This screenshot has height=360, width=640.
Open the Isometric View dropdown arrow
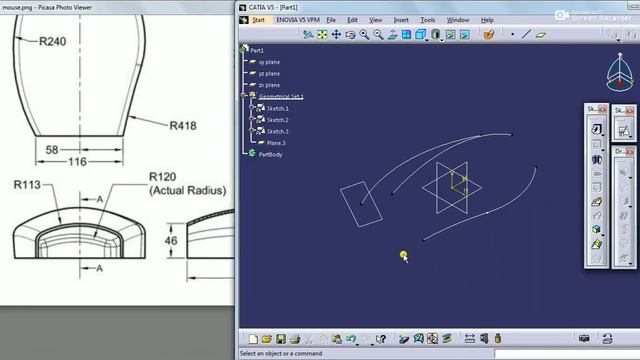click(427, 40)
